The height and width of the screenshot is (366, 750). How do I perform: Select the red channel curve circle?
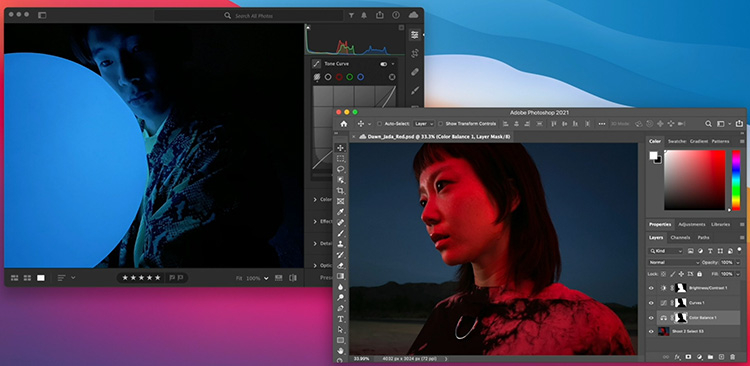pyautogui.click(x=339, y=77)
